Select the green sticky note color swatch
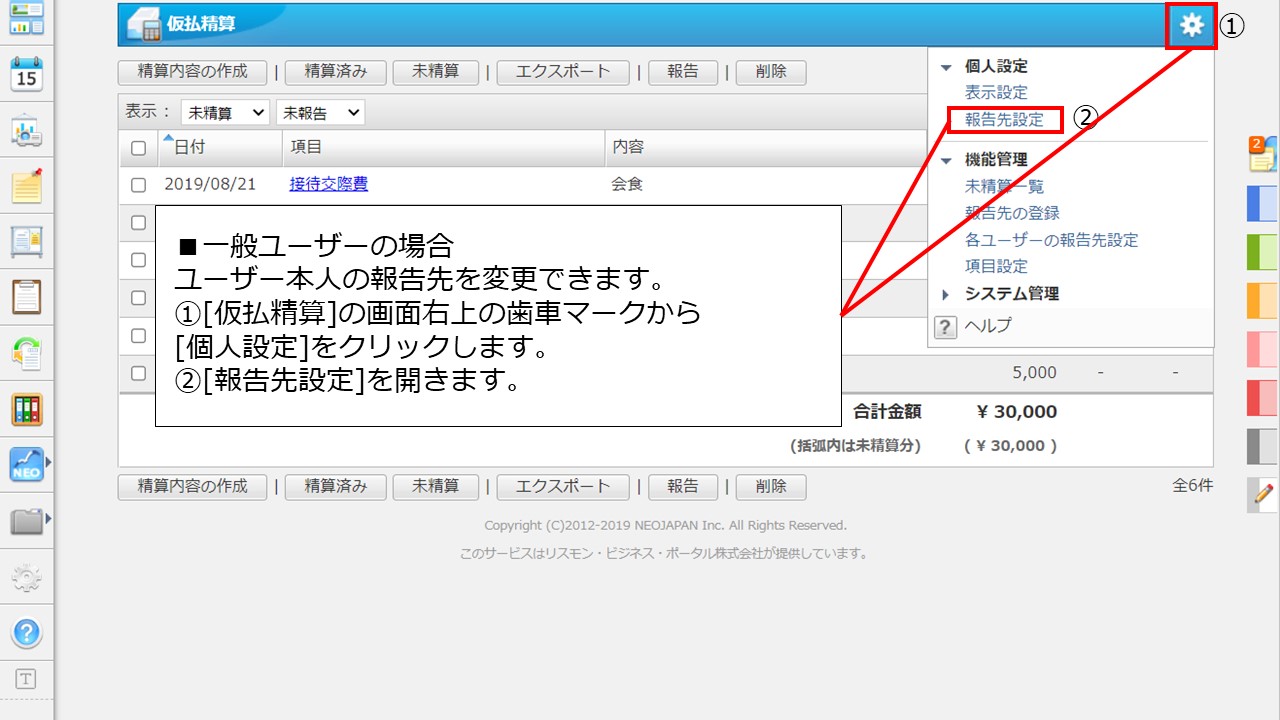The image size is (1280, 720). (x=1262, y=251)
